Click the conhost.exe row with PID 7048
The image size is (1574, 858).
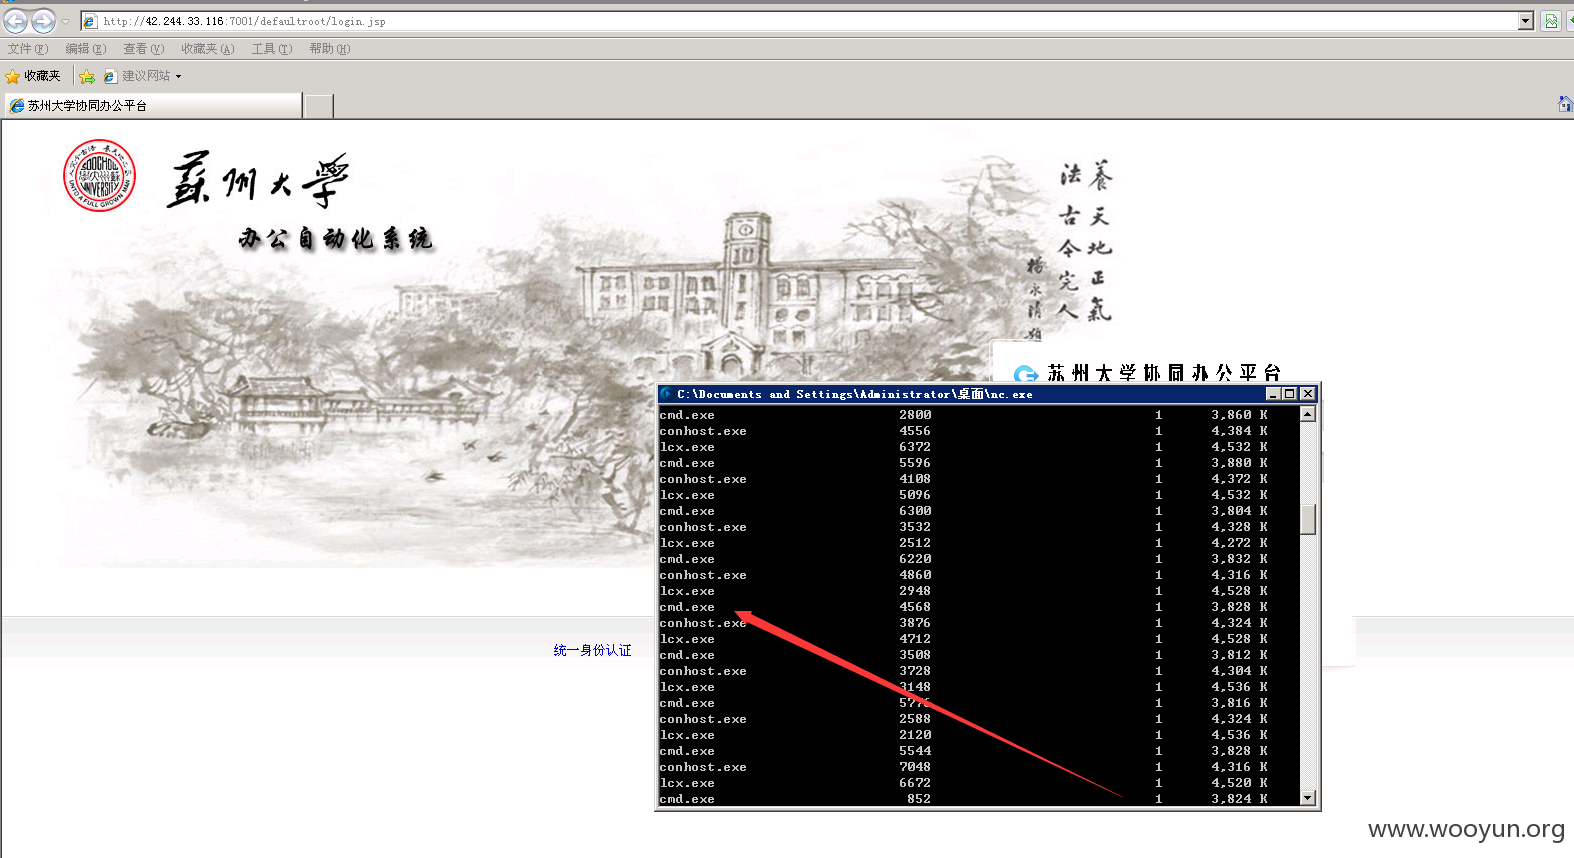point(964,767)
